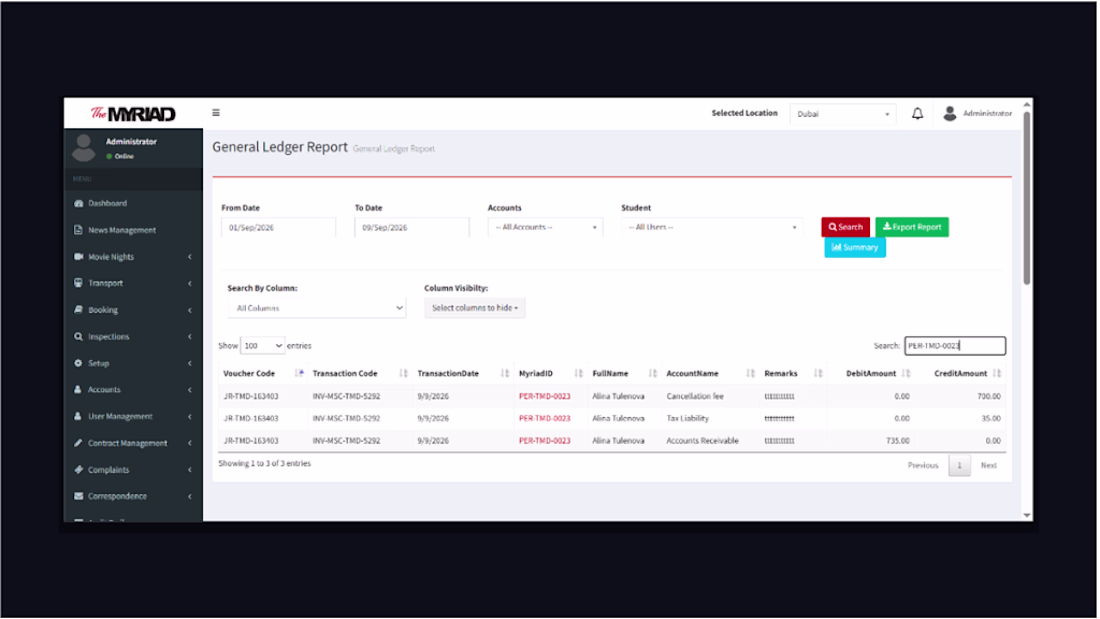Open the All Users student dropdown
Image resolution: width=1100 pixels, height=619 pixels.
click(x=712, y=227)
